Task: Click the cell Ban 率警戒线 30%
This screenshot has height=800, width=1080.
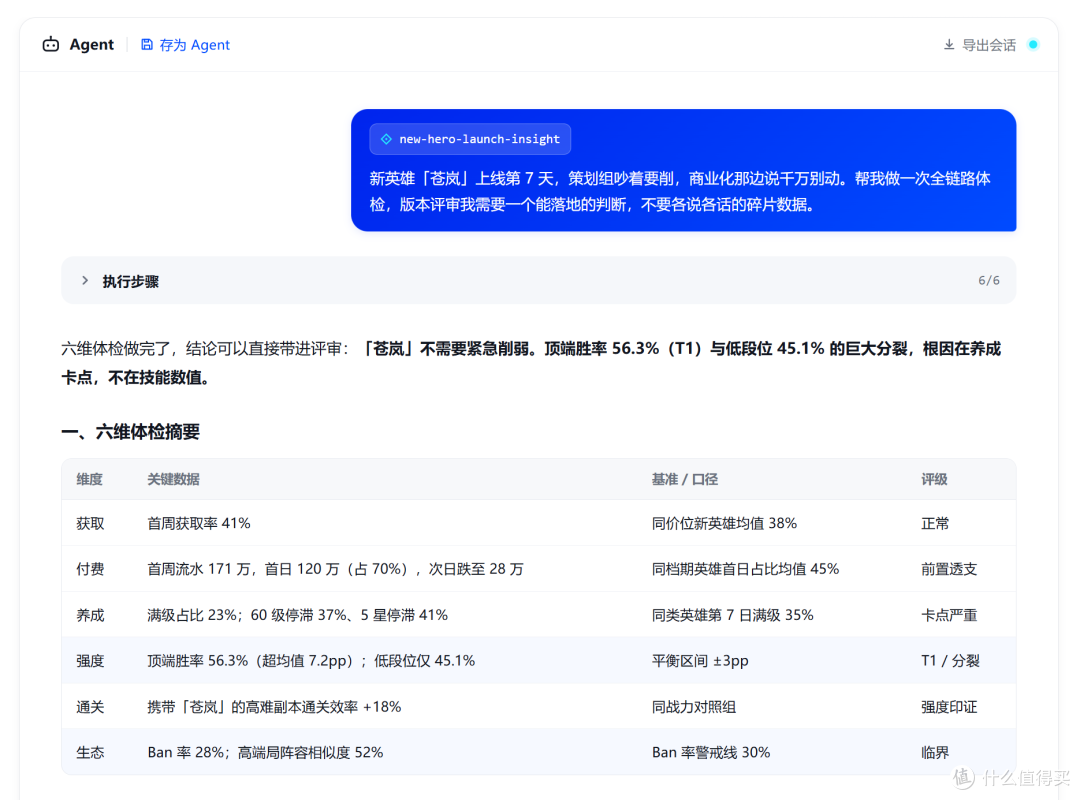Action: [711, 752]
